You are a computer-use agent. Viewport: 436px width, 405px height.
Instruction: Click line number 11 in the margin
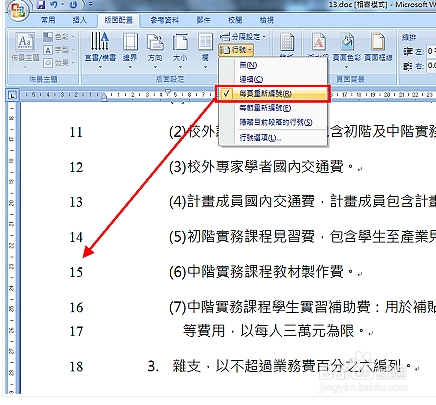pos(76,132)
